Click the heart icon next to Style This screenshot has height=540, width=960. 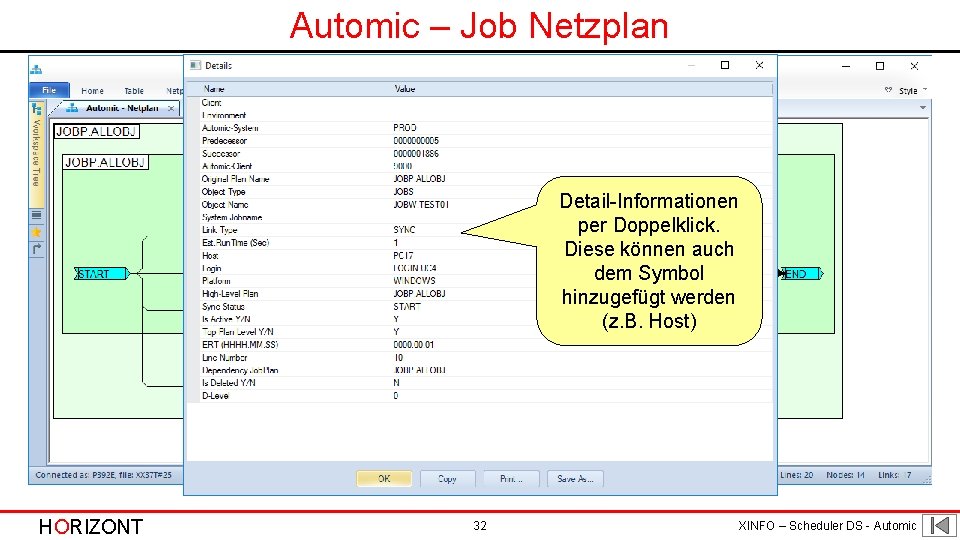pos(888,90)
